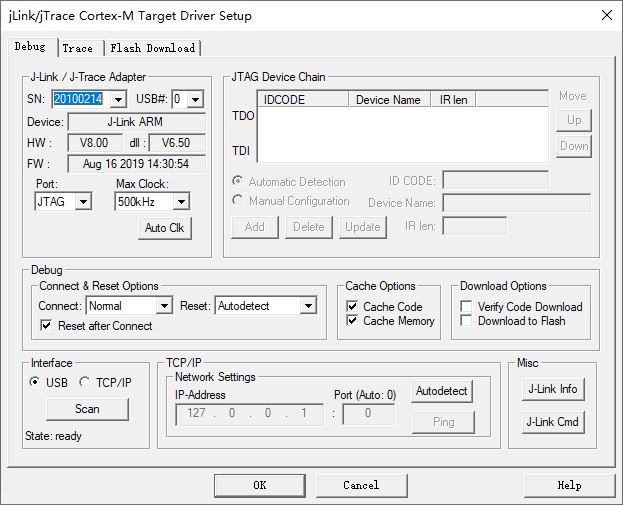This screenshot has height=505, width=623.
Task: Click the Port (Auto: 0) field
Action: [x=369, y=414]
